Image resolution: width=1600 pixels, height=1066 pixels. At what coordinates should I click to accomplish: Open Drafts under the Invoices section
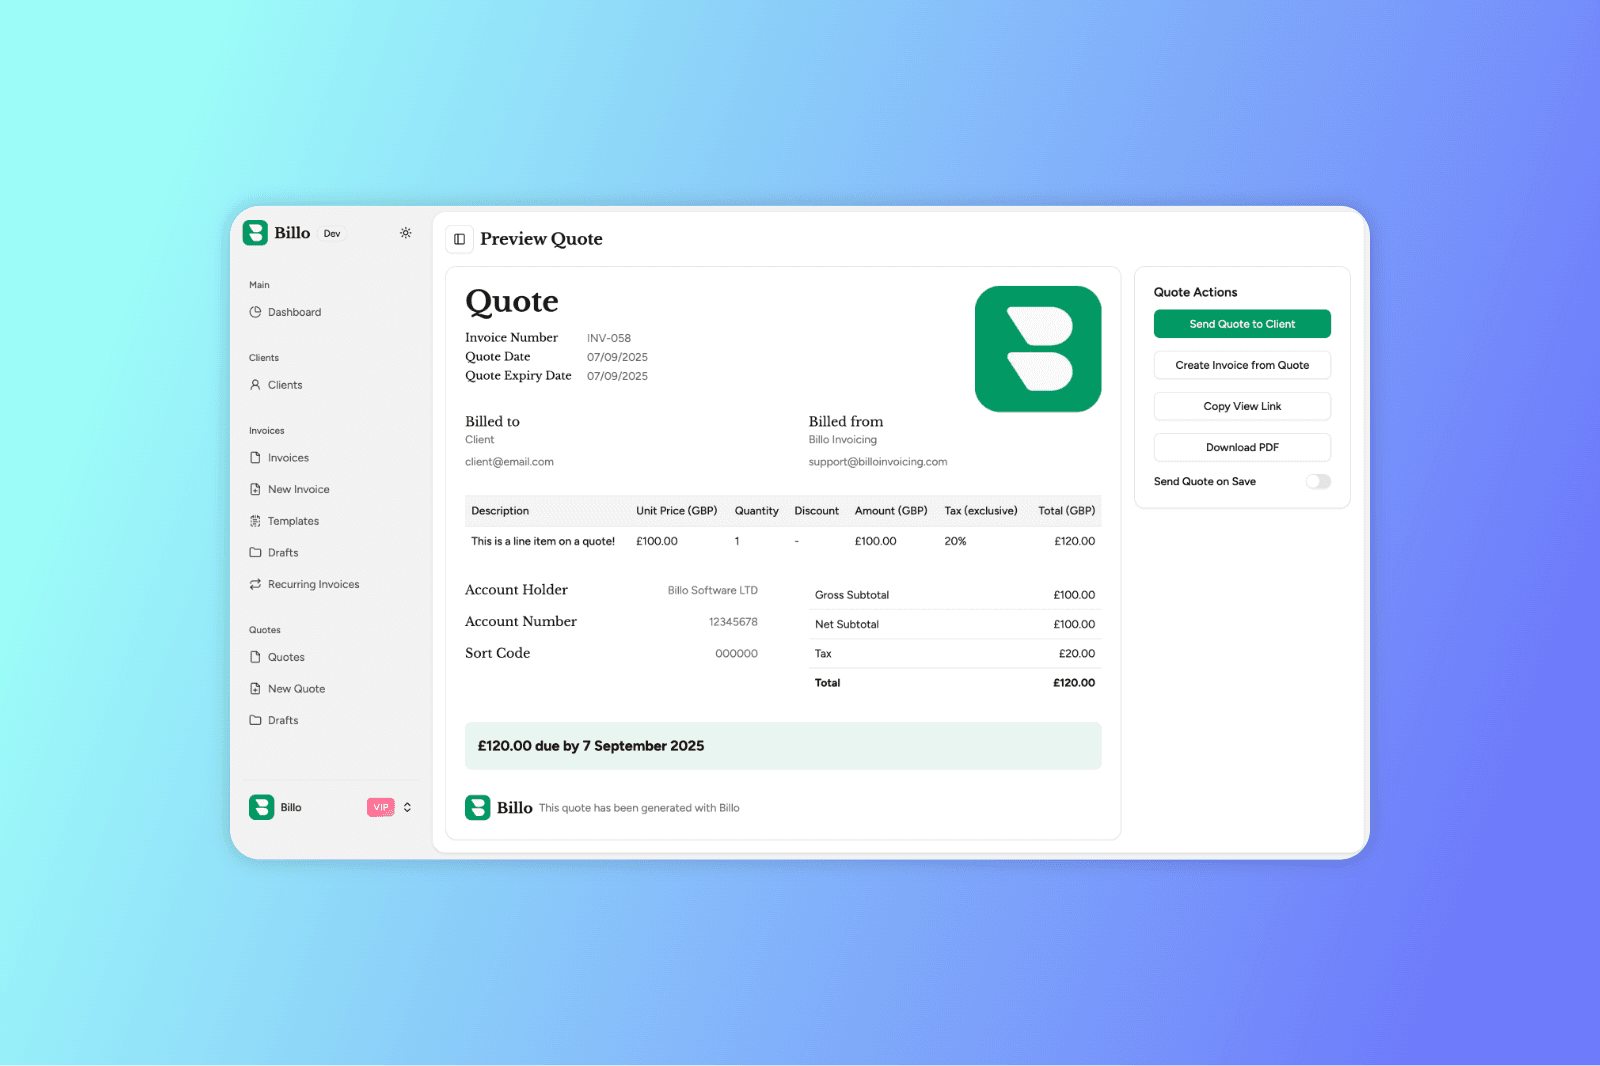283,553
